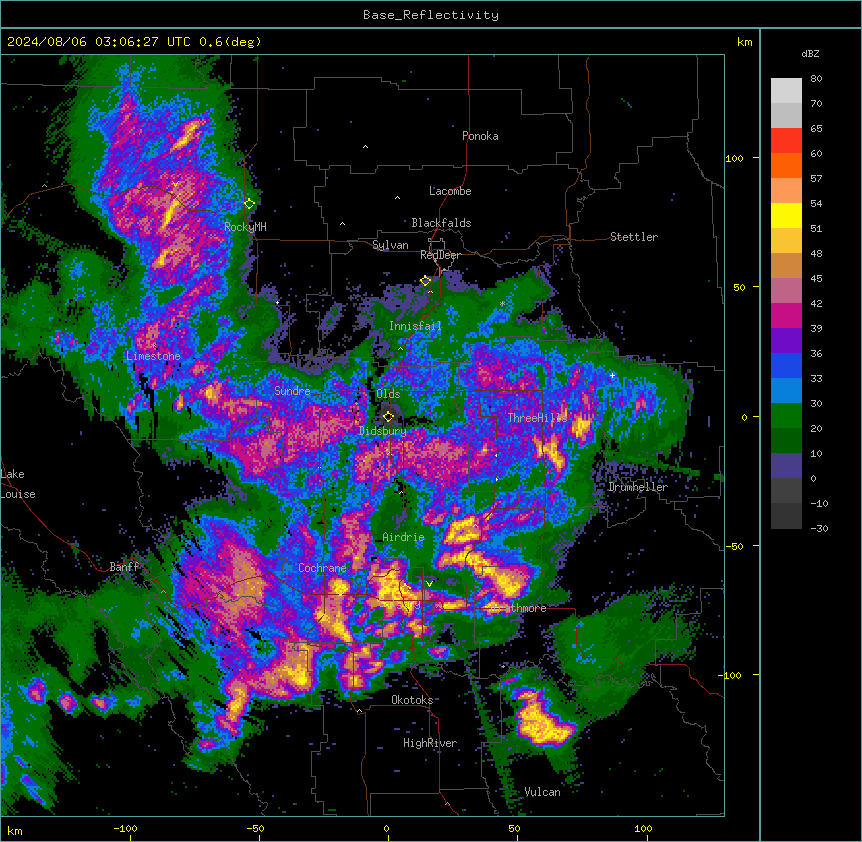Select the Banff map label
The width and height of the screenshot is (862, 842).
124,567
